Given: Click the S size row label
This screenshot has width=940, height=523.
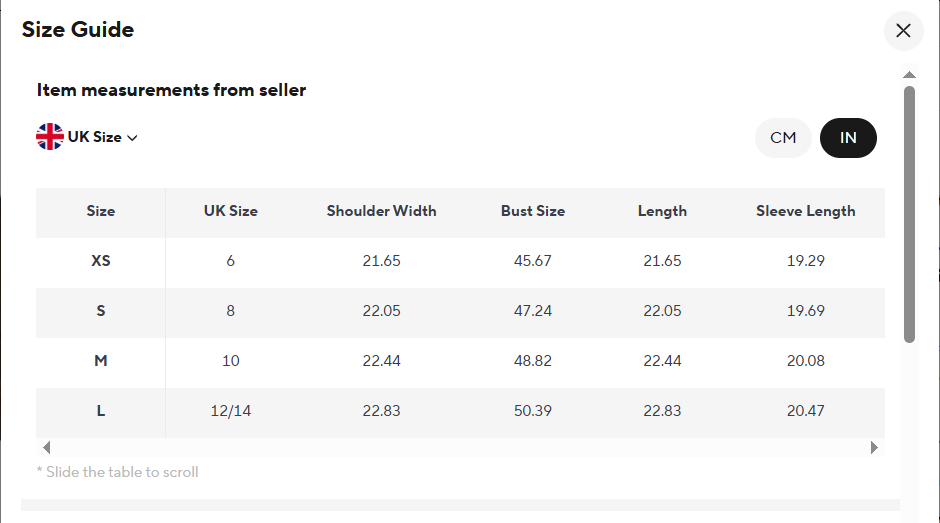Looking at the screenshot, I should [101, 311].
